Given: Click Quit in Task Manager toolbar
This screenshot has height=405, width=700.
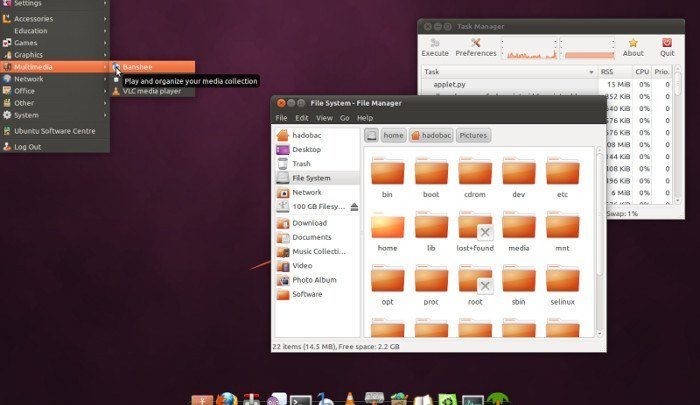Looking at the screenshot, I should pyautogui.click(x=667, y=48).
